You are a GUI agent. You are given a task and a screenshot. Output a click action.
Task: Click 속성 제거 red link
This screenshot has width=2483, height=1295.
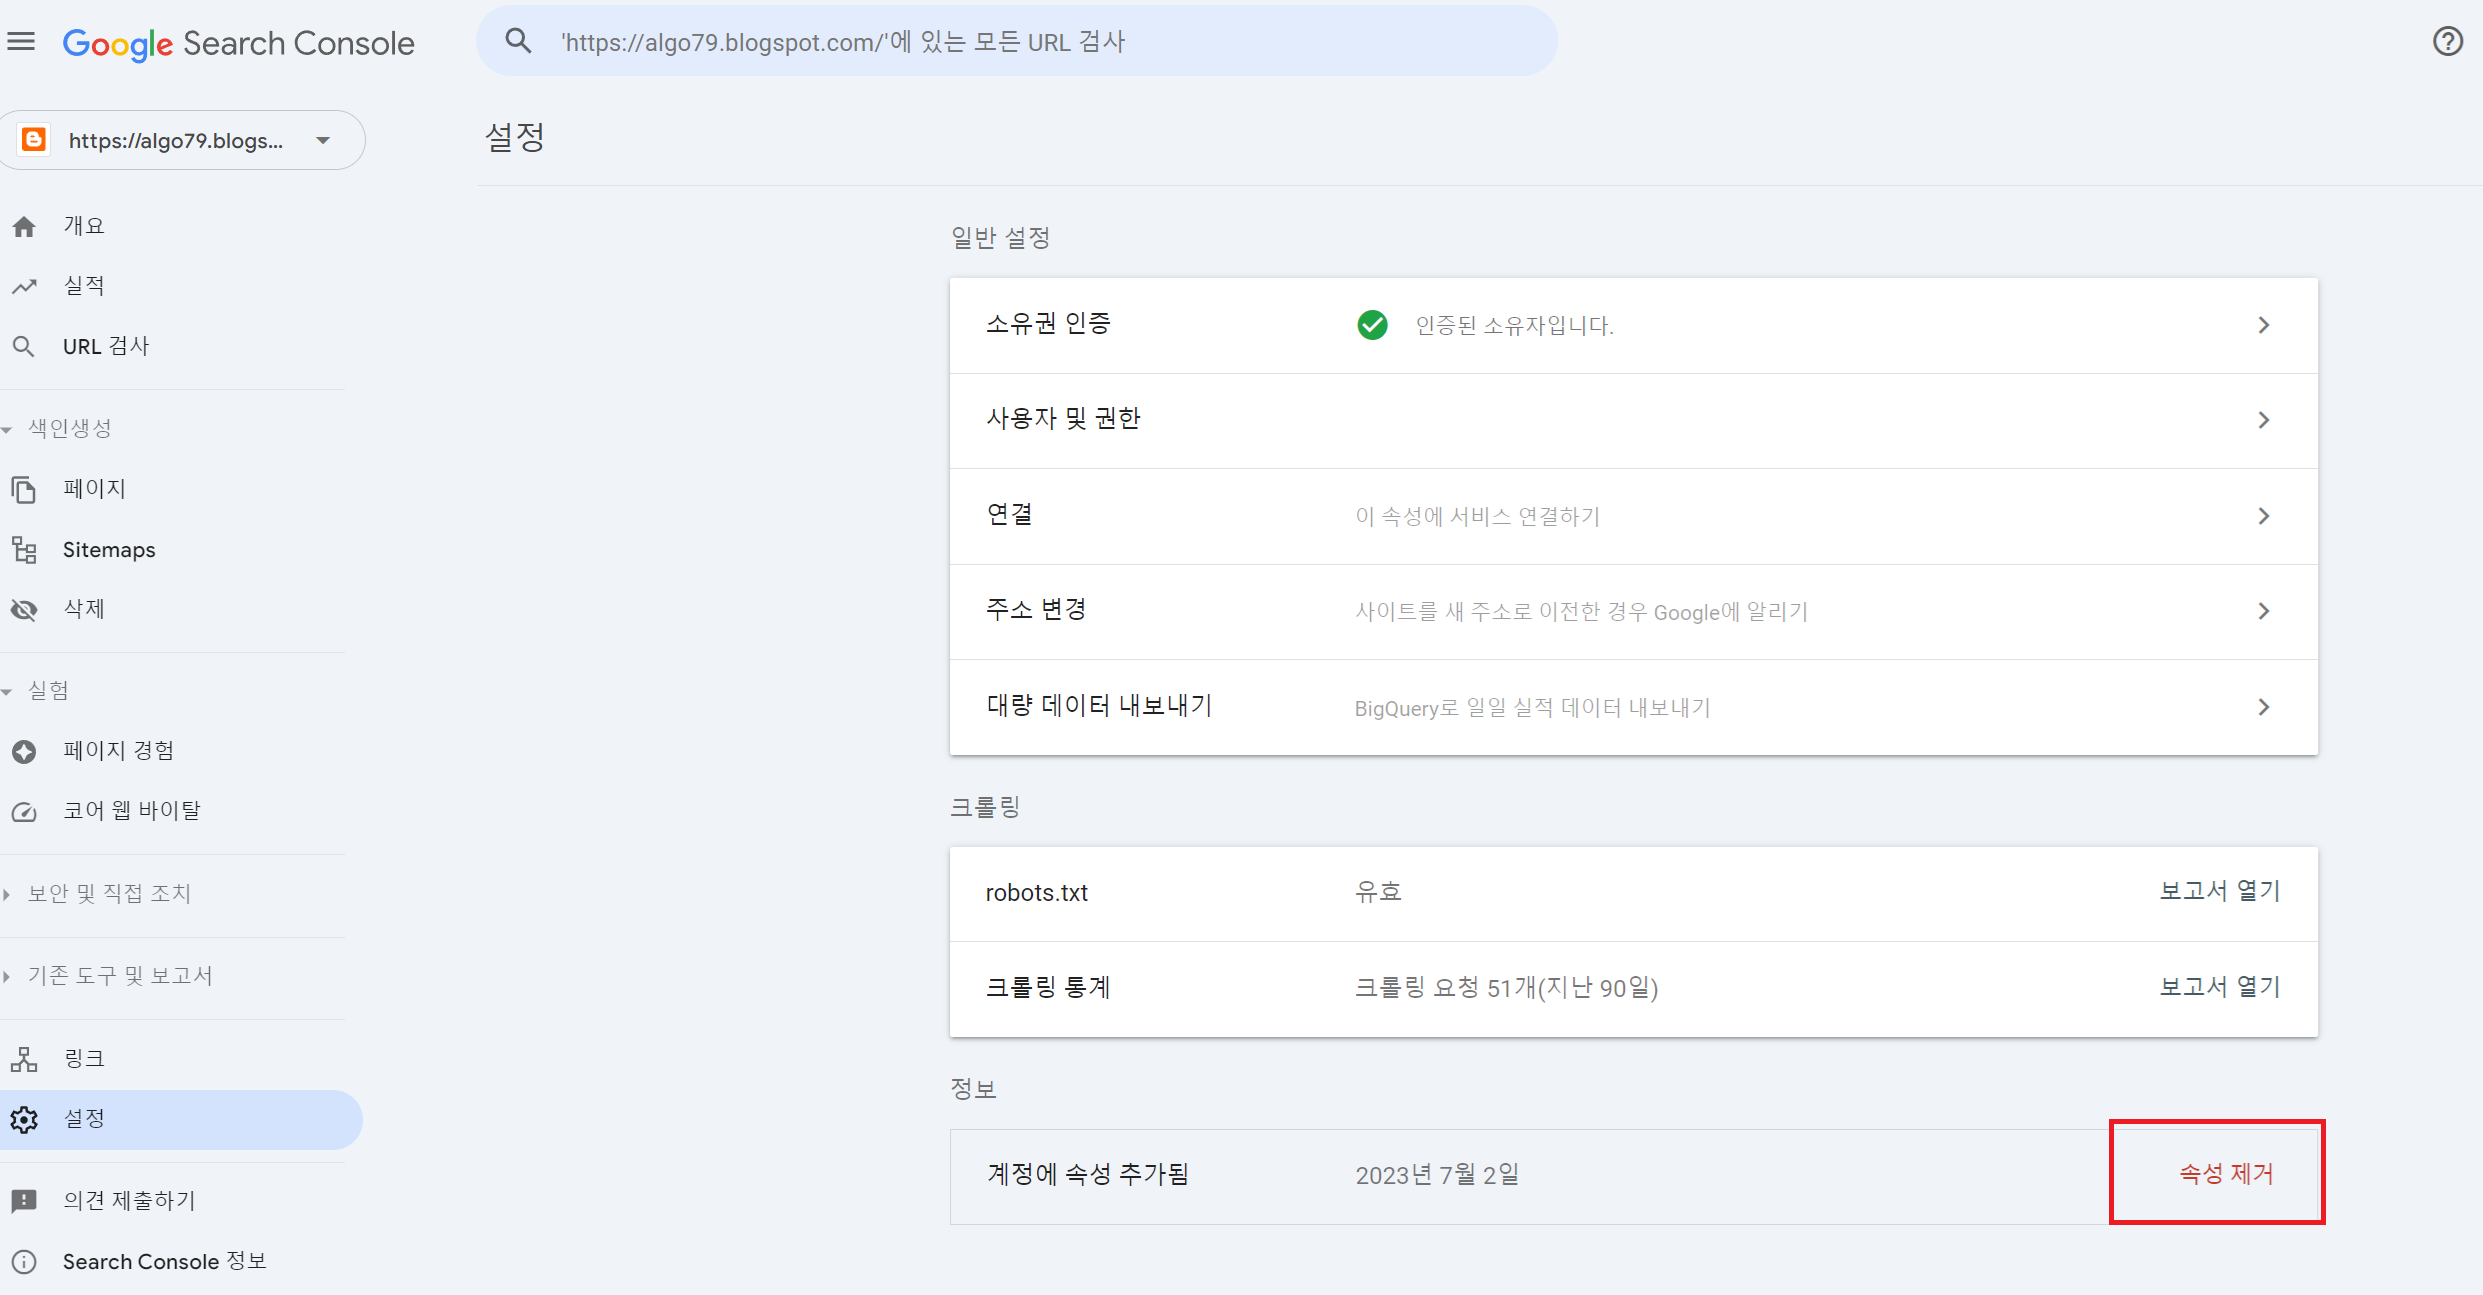[x=2226, y=1174]
